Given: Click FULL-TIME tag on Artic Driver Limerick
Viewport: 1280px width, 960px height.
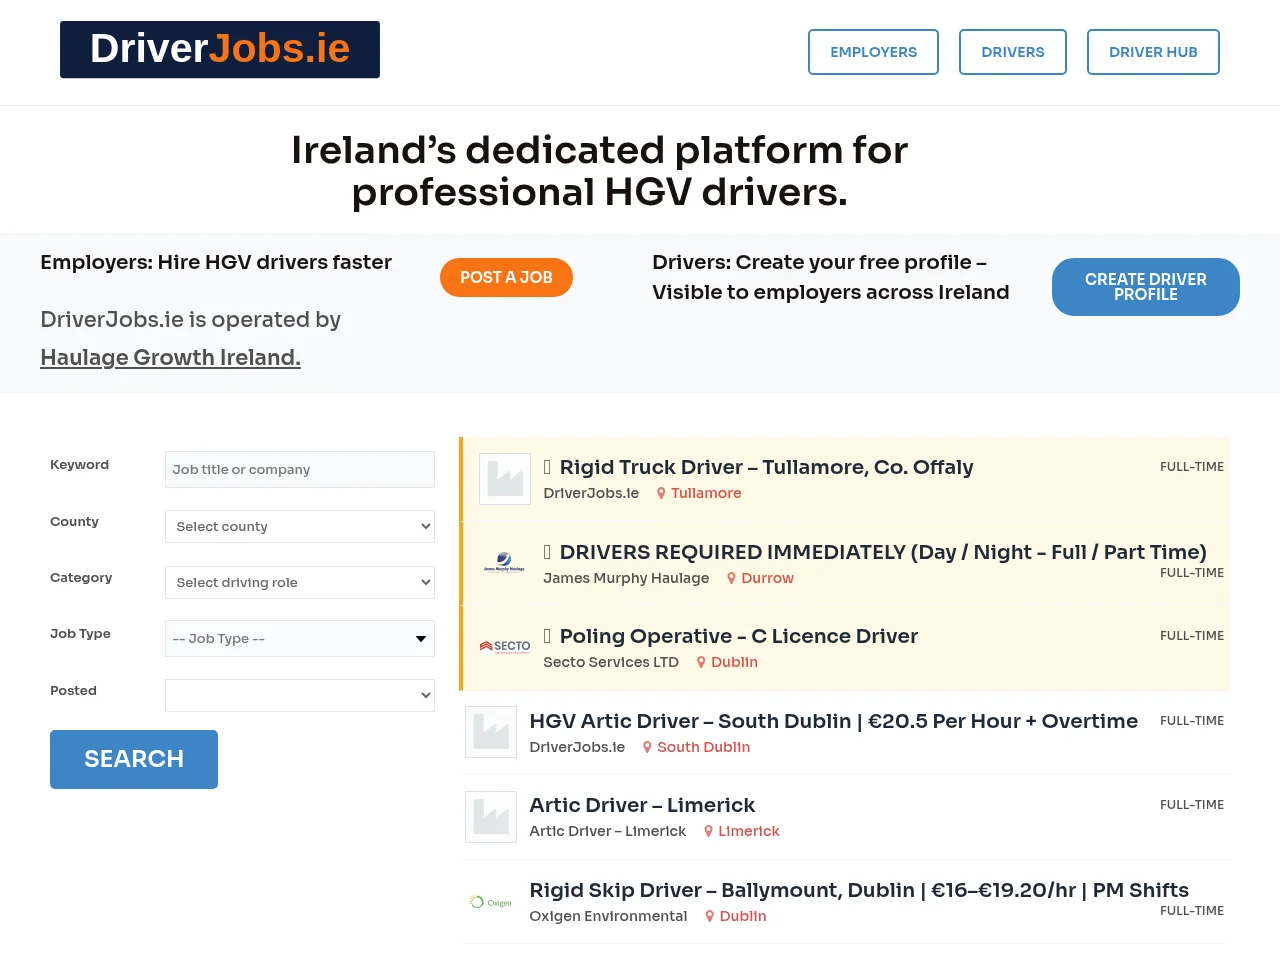Looking at the screenshot, I should 1192,805.
